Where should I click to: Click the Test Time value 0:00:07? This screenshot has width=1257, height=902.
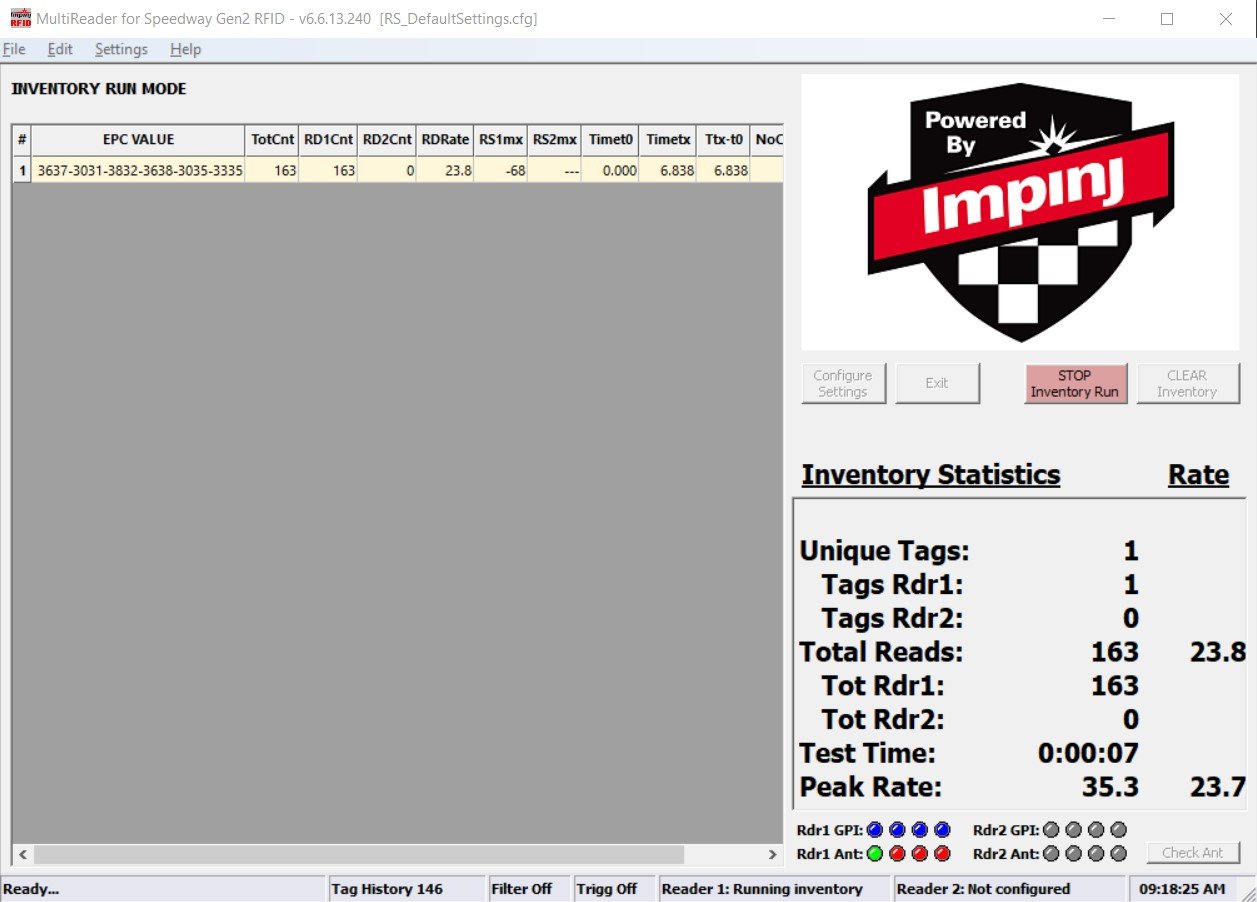click(1088, 753)
